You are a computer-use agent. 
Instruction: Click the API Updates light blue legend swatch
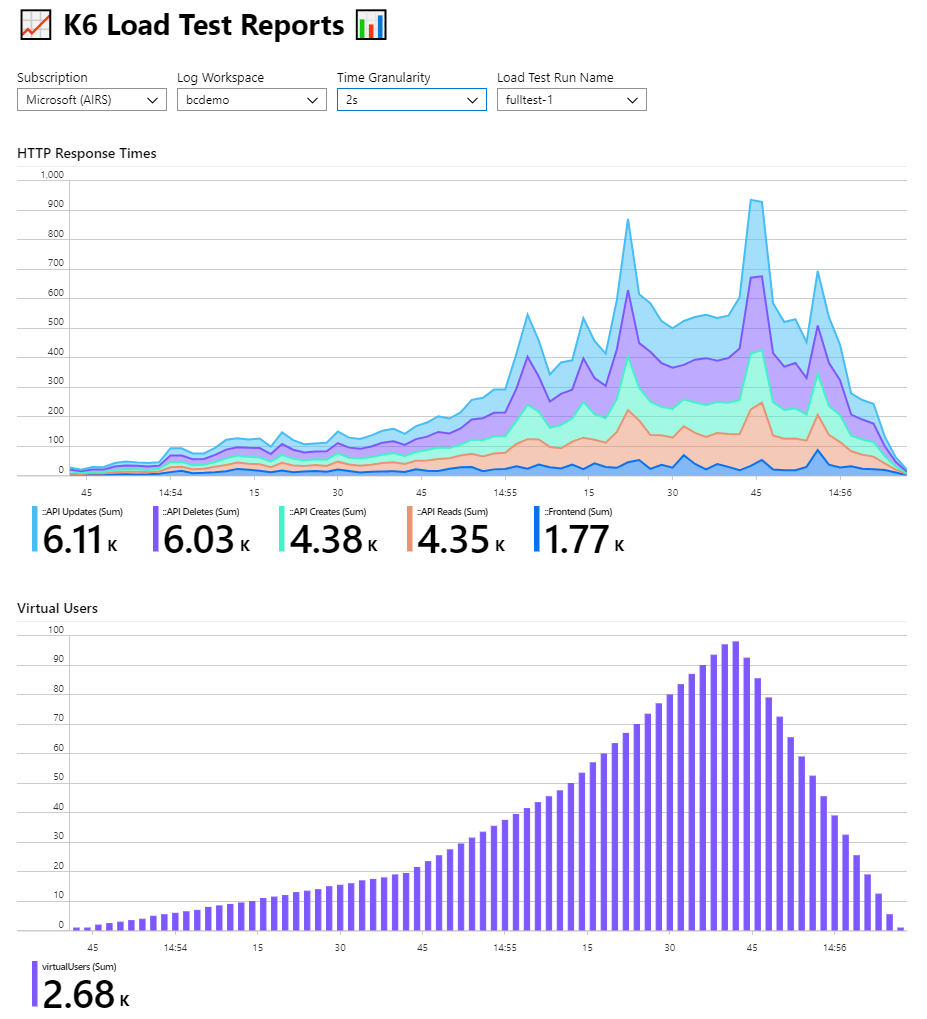click(x=36, y=530)
